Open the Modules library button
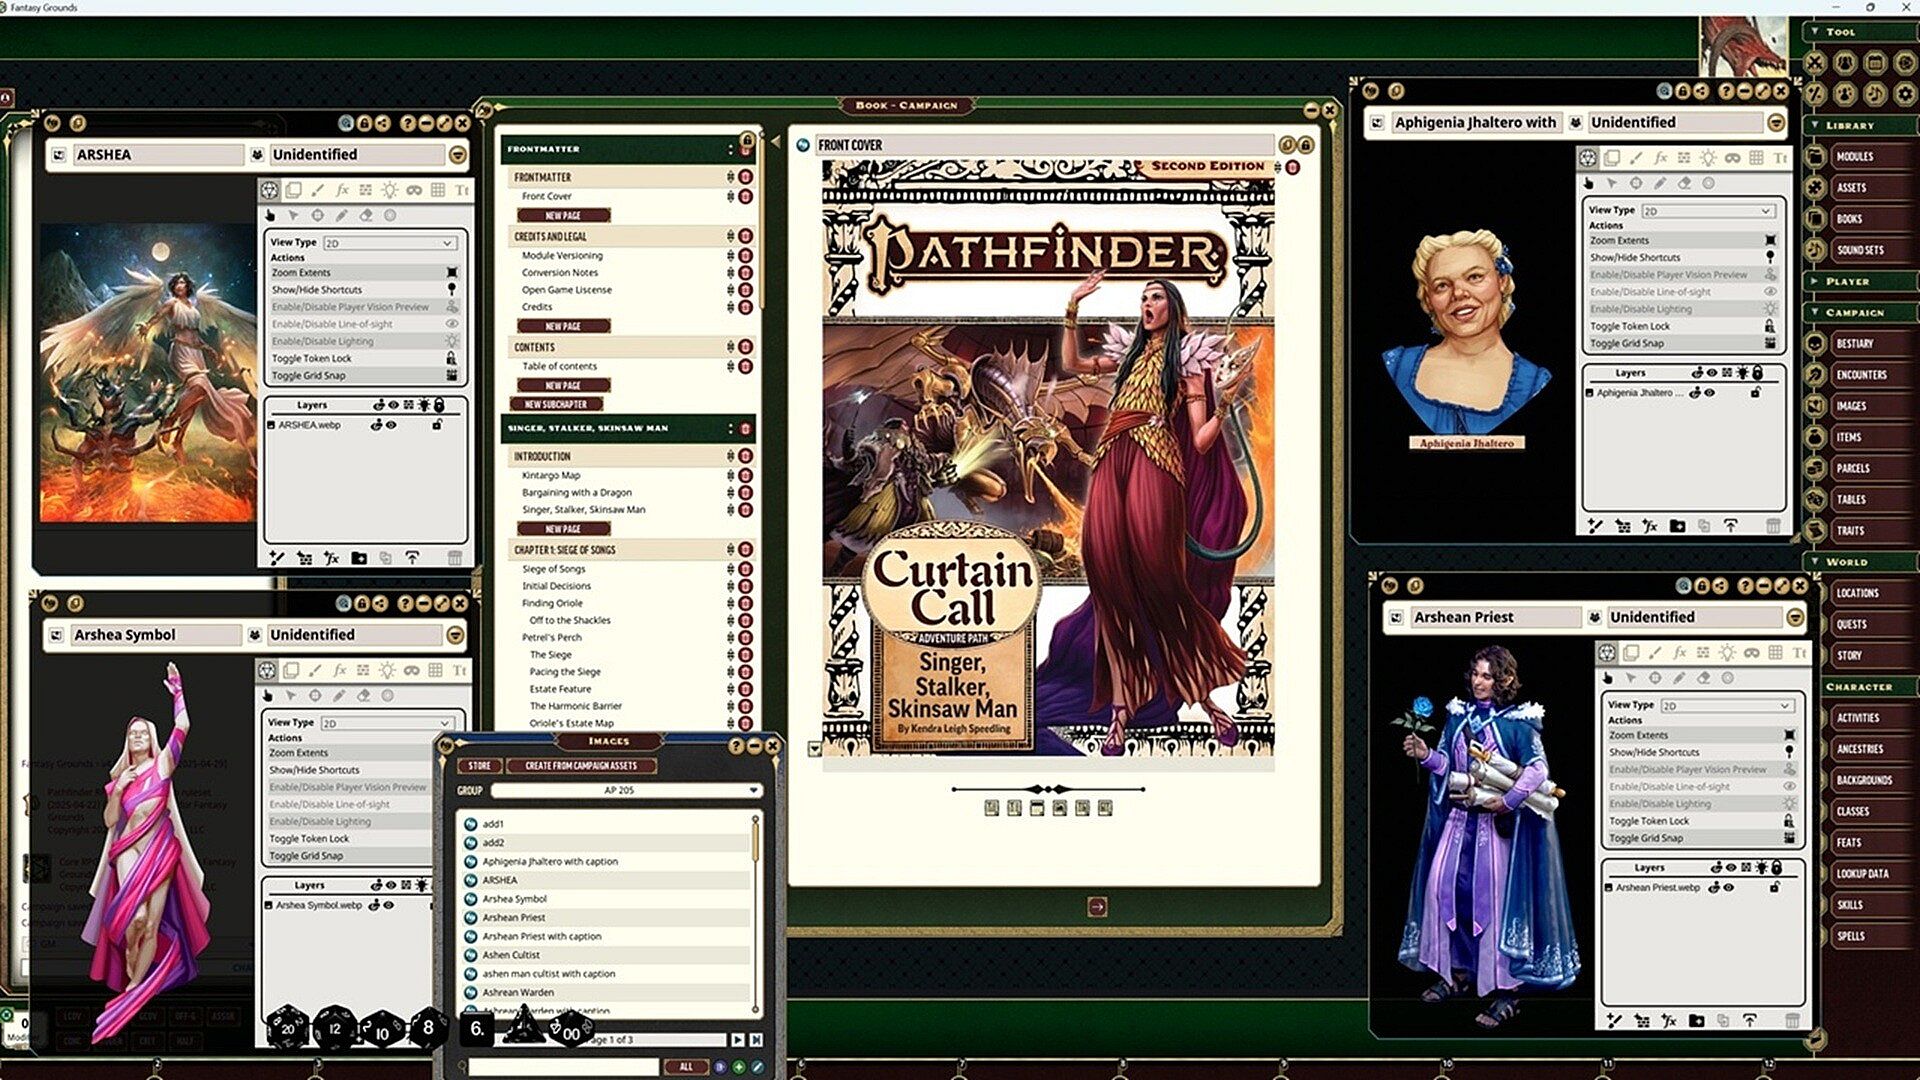The width and height of the screenshot is (1920, 1080). tap(1854, 156)
